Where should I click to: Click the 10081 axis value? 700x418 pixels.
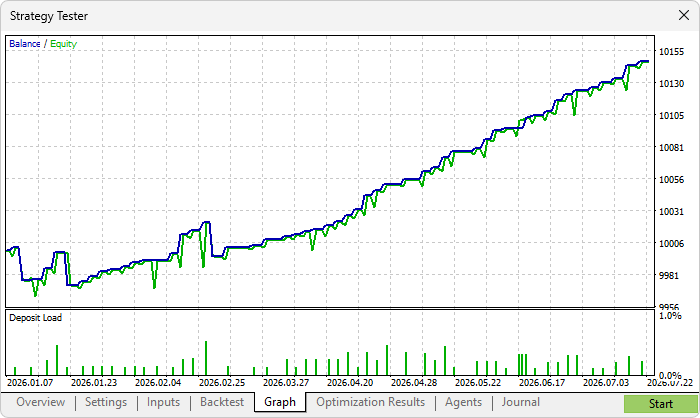pos(671,147)
